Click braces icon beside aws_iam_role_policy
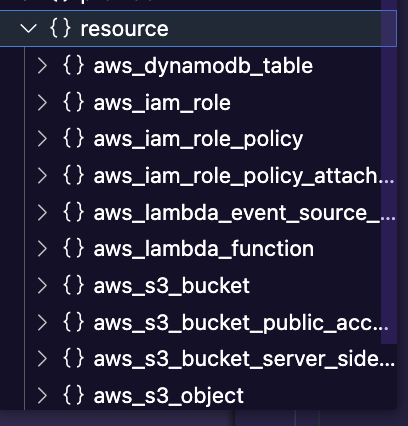Screen dimensions: 408x426 coord(73,138)
